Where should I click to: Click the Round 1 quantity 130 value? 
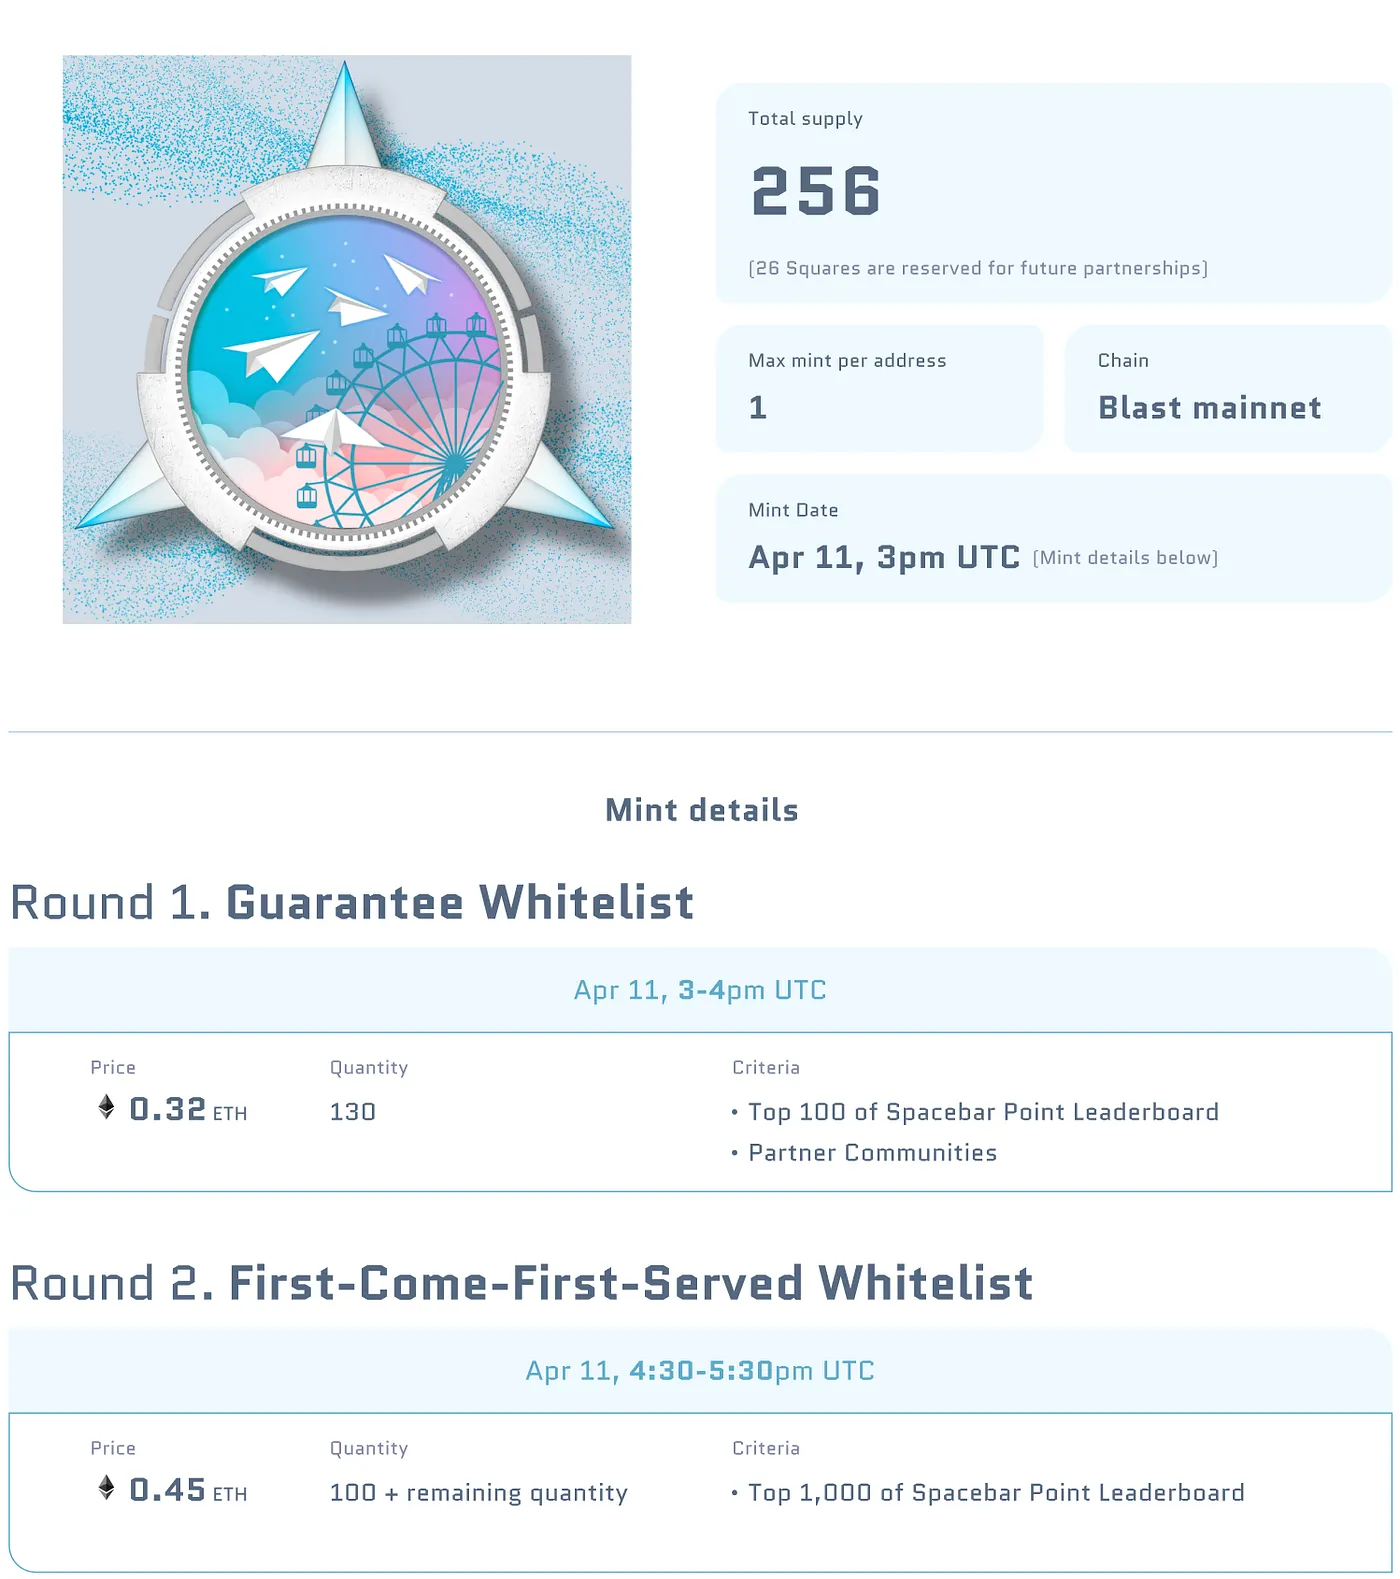[353, 1112]
